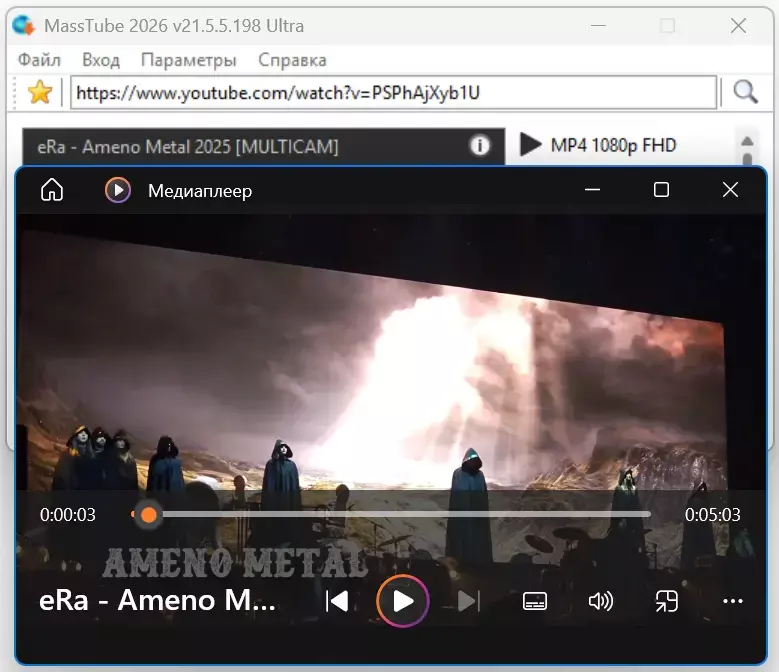Click the eRa - Ameno M... title text
This screenshot has width=779, height=672.
157,600
